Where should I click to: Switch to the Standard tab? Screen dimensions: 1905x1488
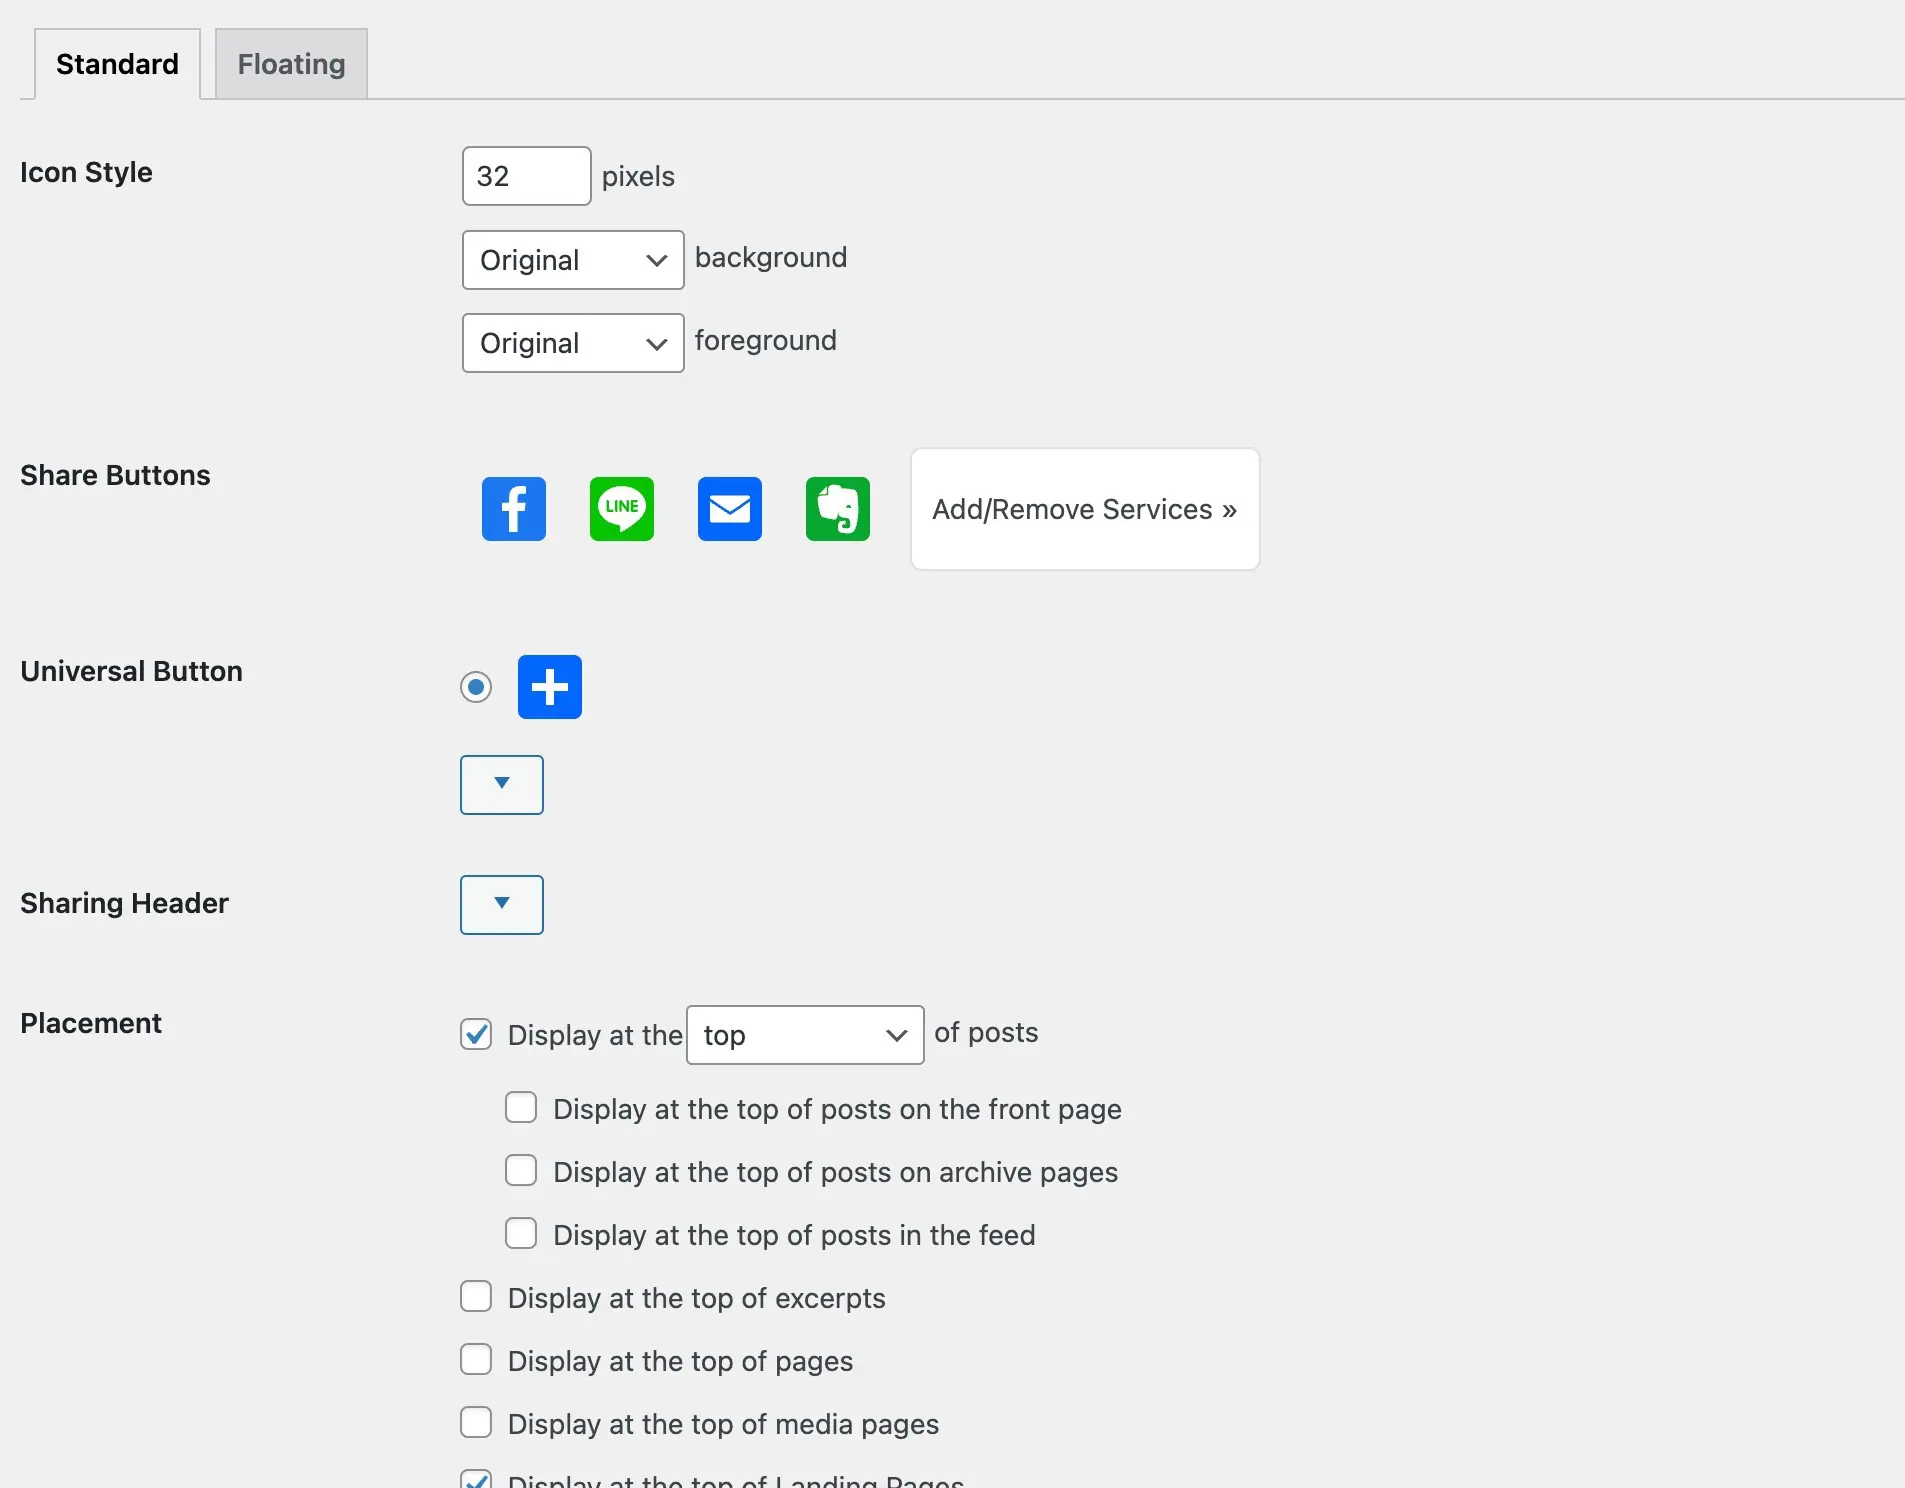click(117, 64)
